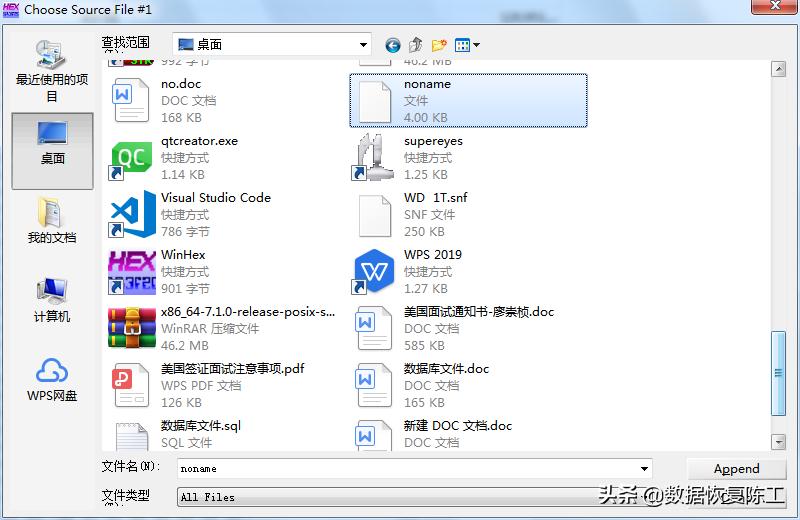Click the 'WPS 2019' name text
The width and height of the screenshot is (800, 520).
433,254
